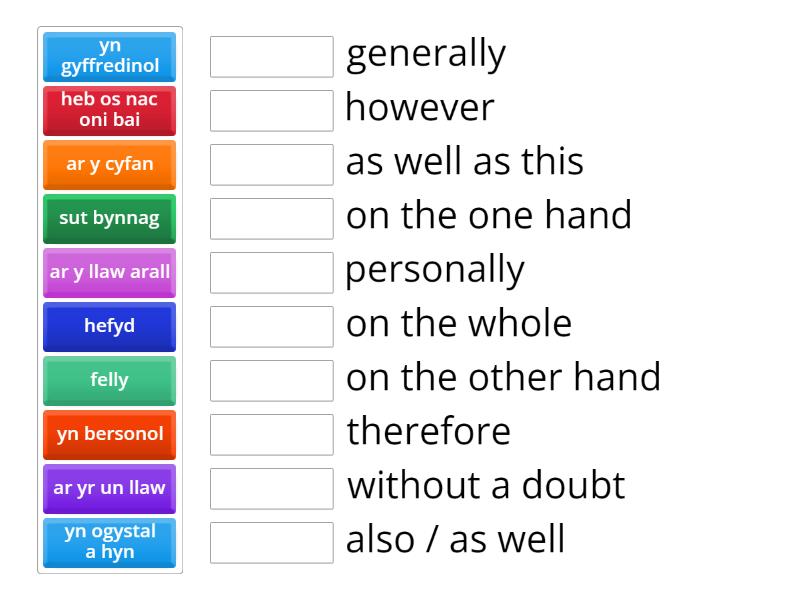Click the red 'heb os nac oni bai' tile
Screen dimensions: 800x600
click(x=109, y=110)
